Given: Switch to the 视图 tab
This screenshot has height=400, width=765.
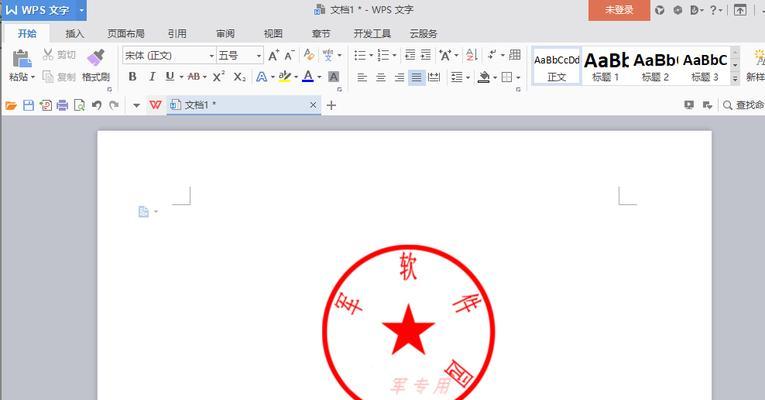Looking at the screenshot, I should [273, 33].
